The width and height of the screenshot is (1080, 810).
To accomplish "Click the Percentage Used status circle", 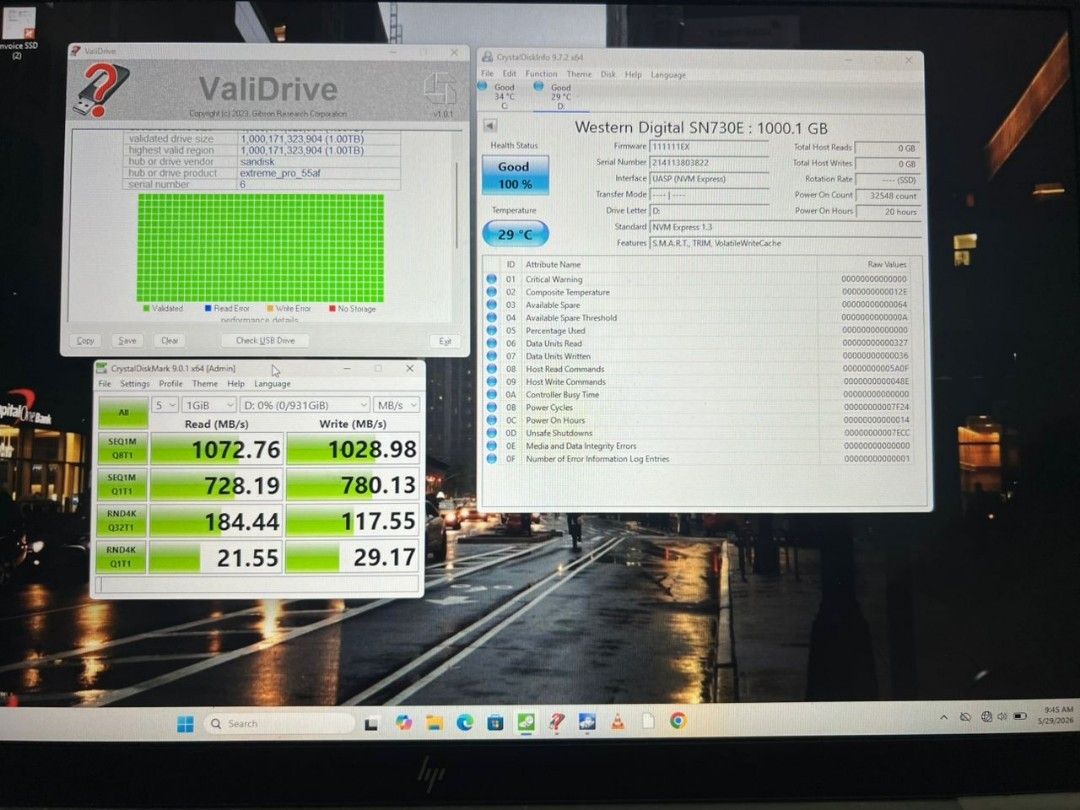I will coord(491,331).
